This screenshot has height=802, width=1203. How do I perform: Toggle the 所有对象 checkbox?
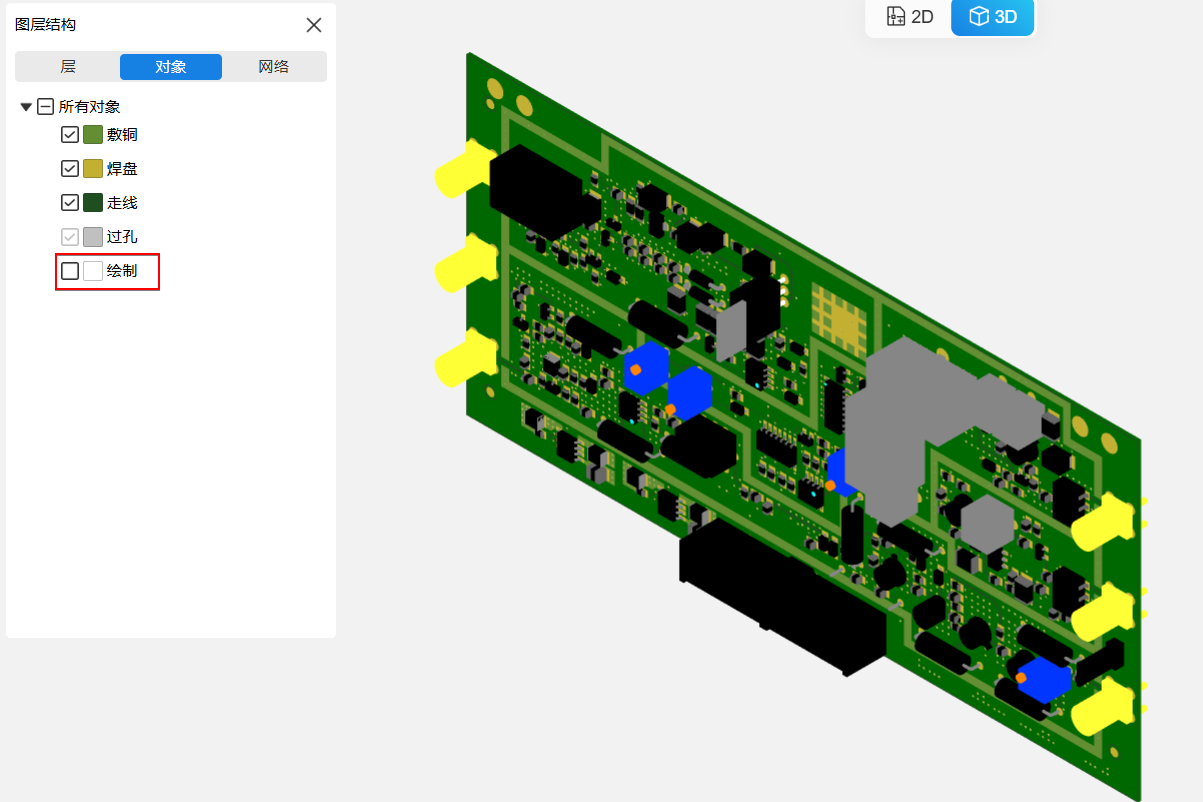click(x=46, y=107)
